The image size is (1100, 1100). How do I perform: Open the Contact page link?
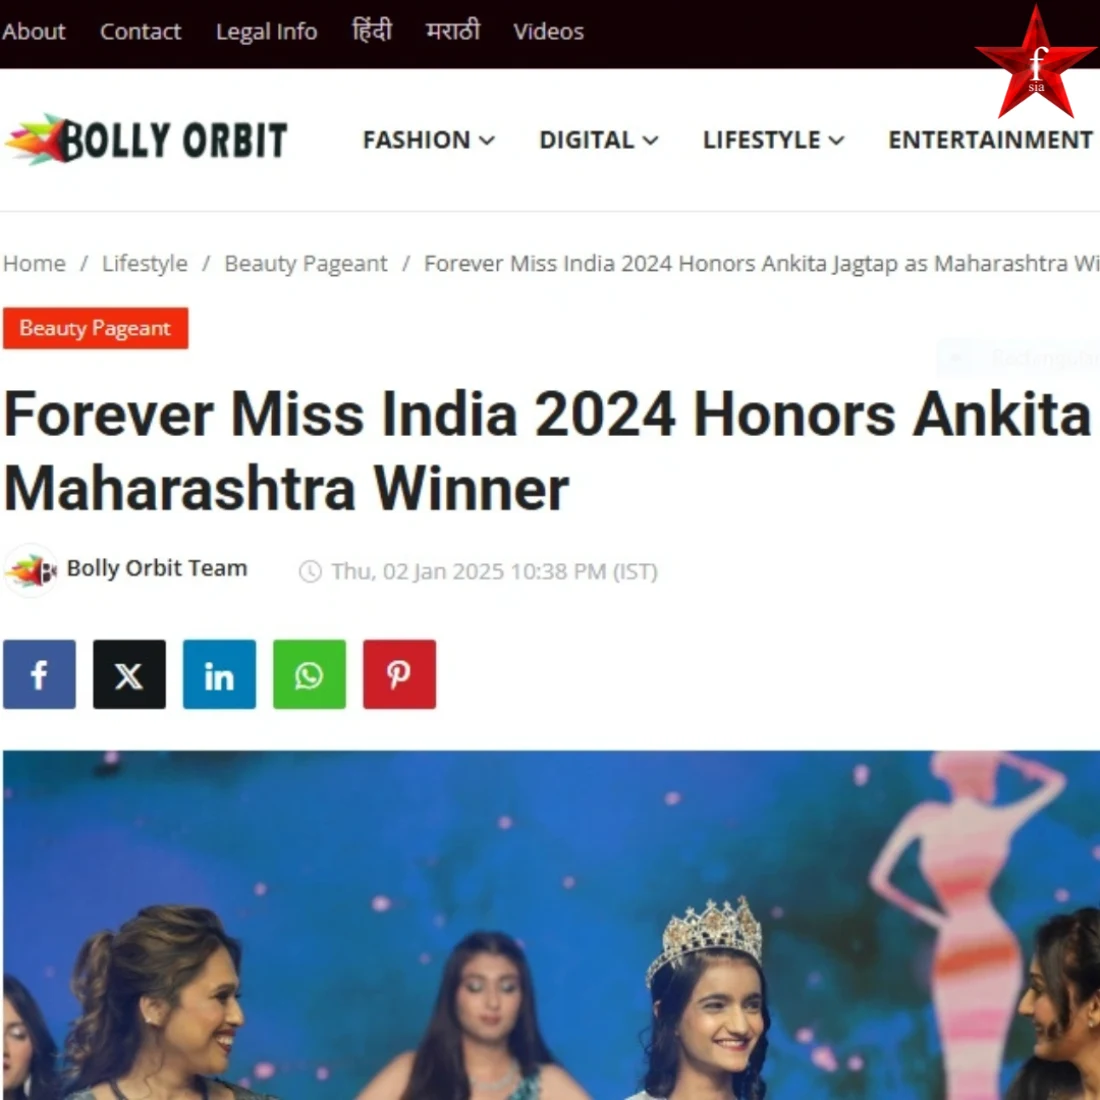tap(140, 32)
